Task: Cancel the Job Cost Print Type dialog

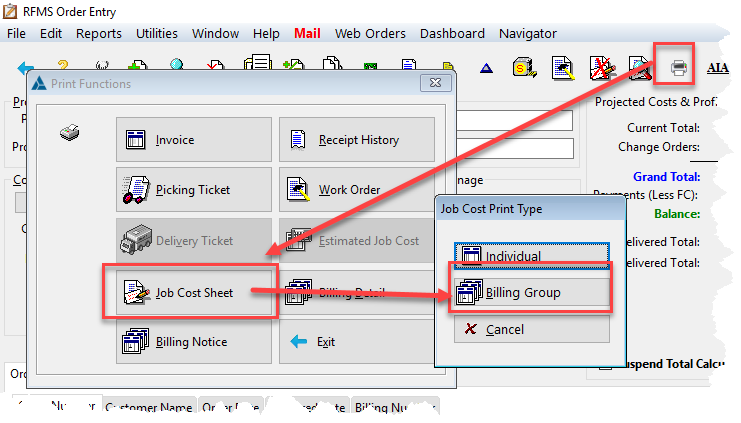Action: point(532,329)
